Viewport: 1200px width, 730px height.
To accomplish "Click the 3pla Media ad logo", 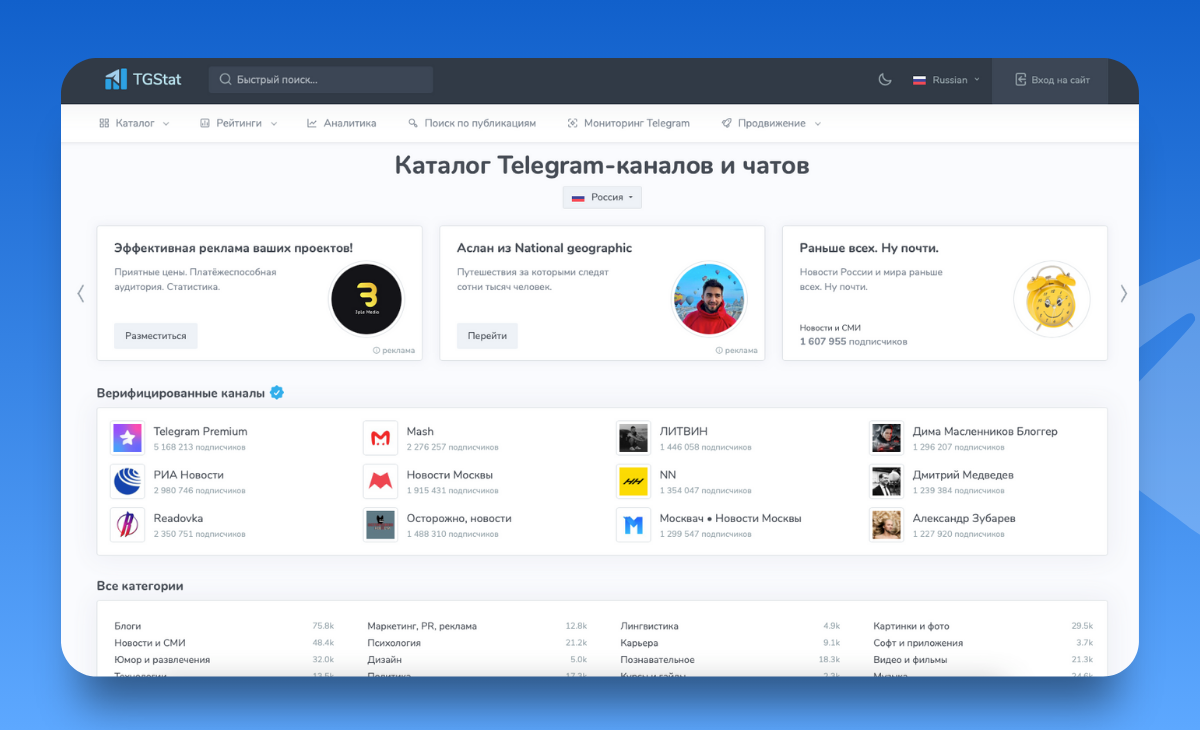I will (x=366, y=299).
